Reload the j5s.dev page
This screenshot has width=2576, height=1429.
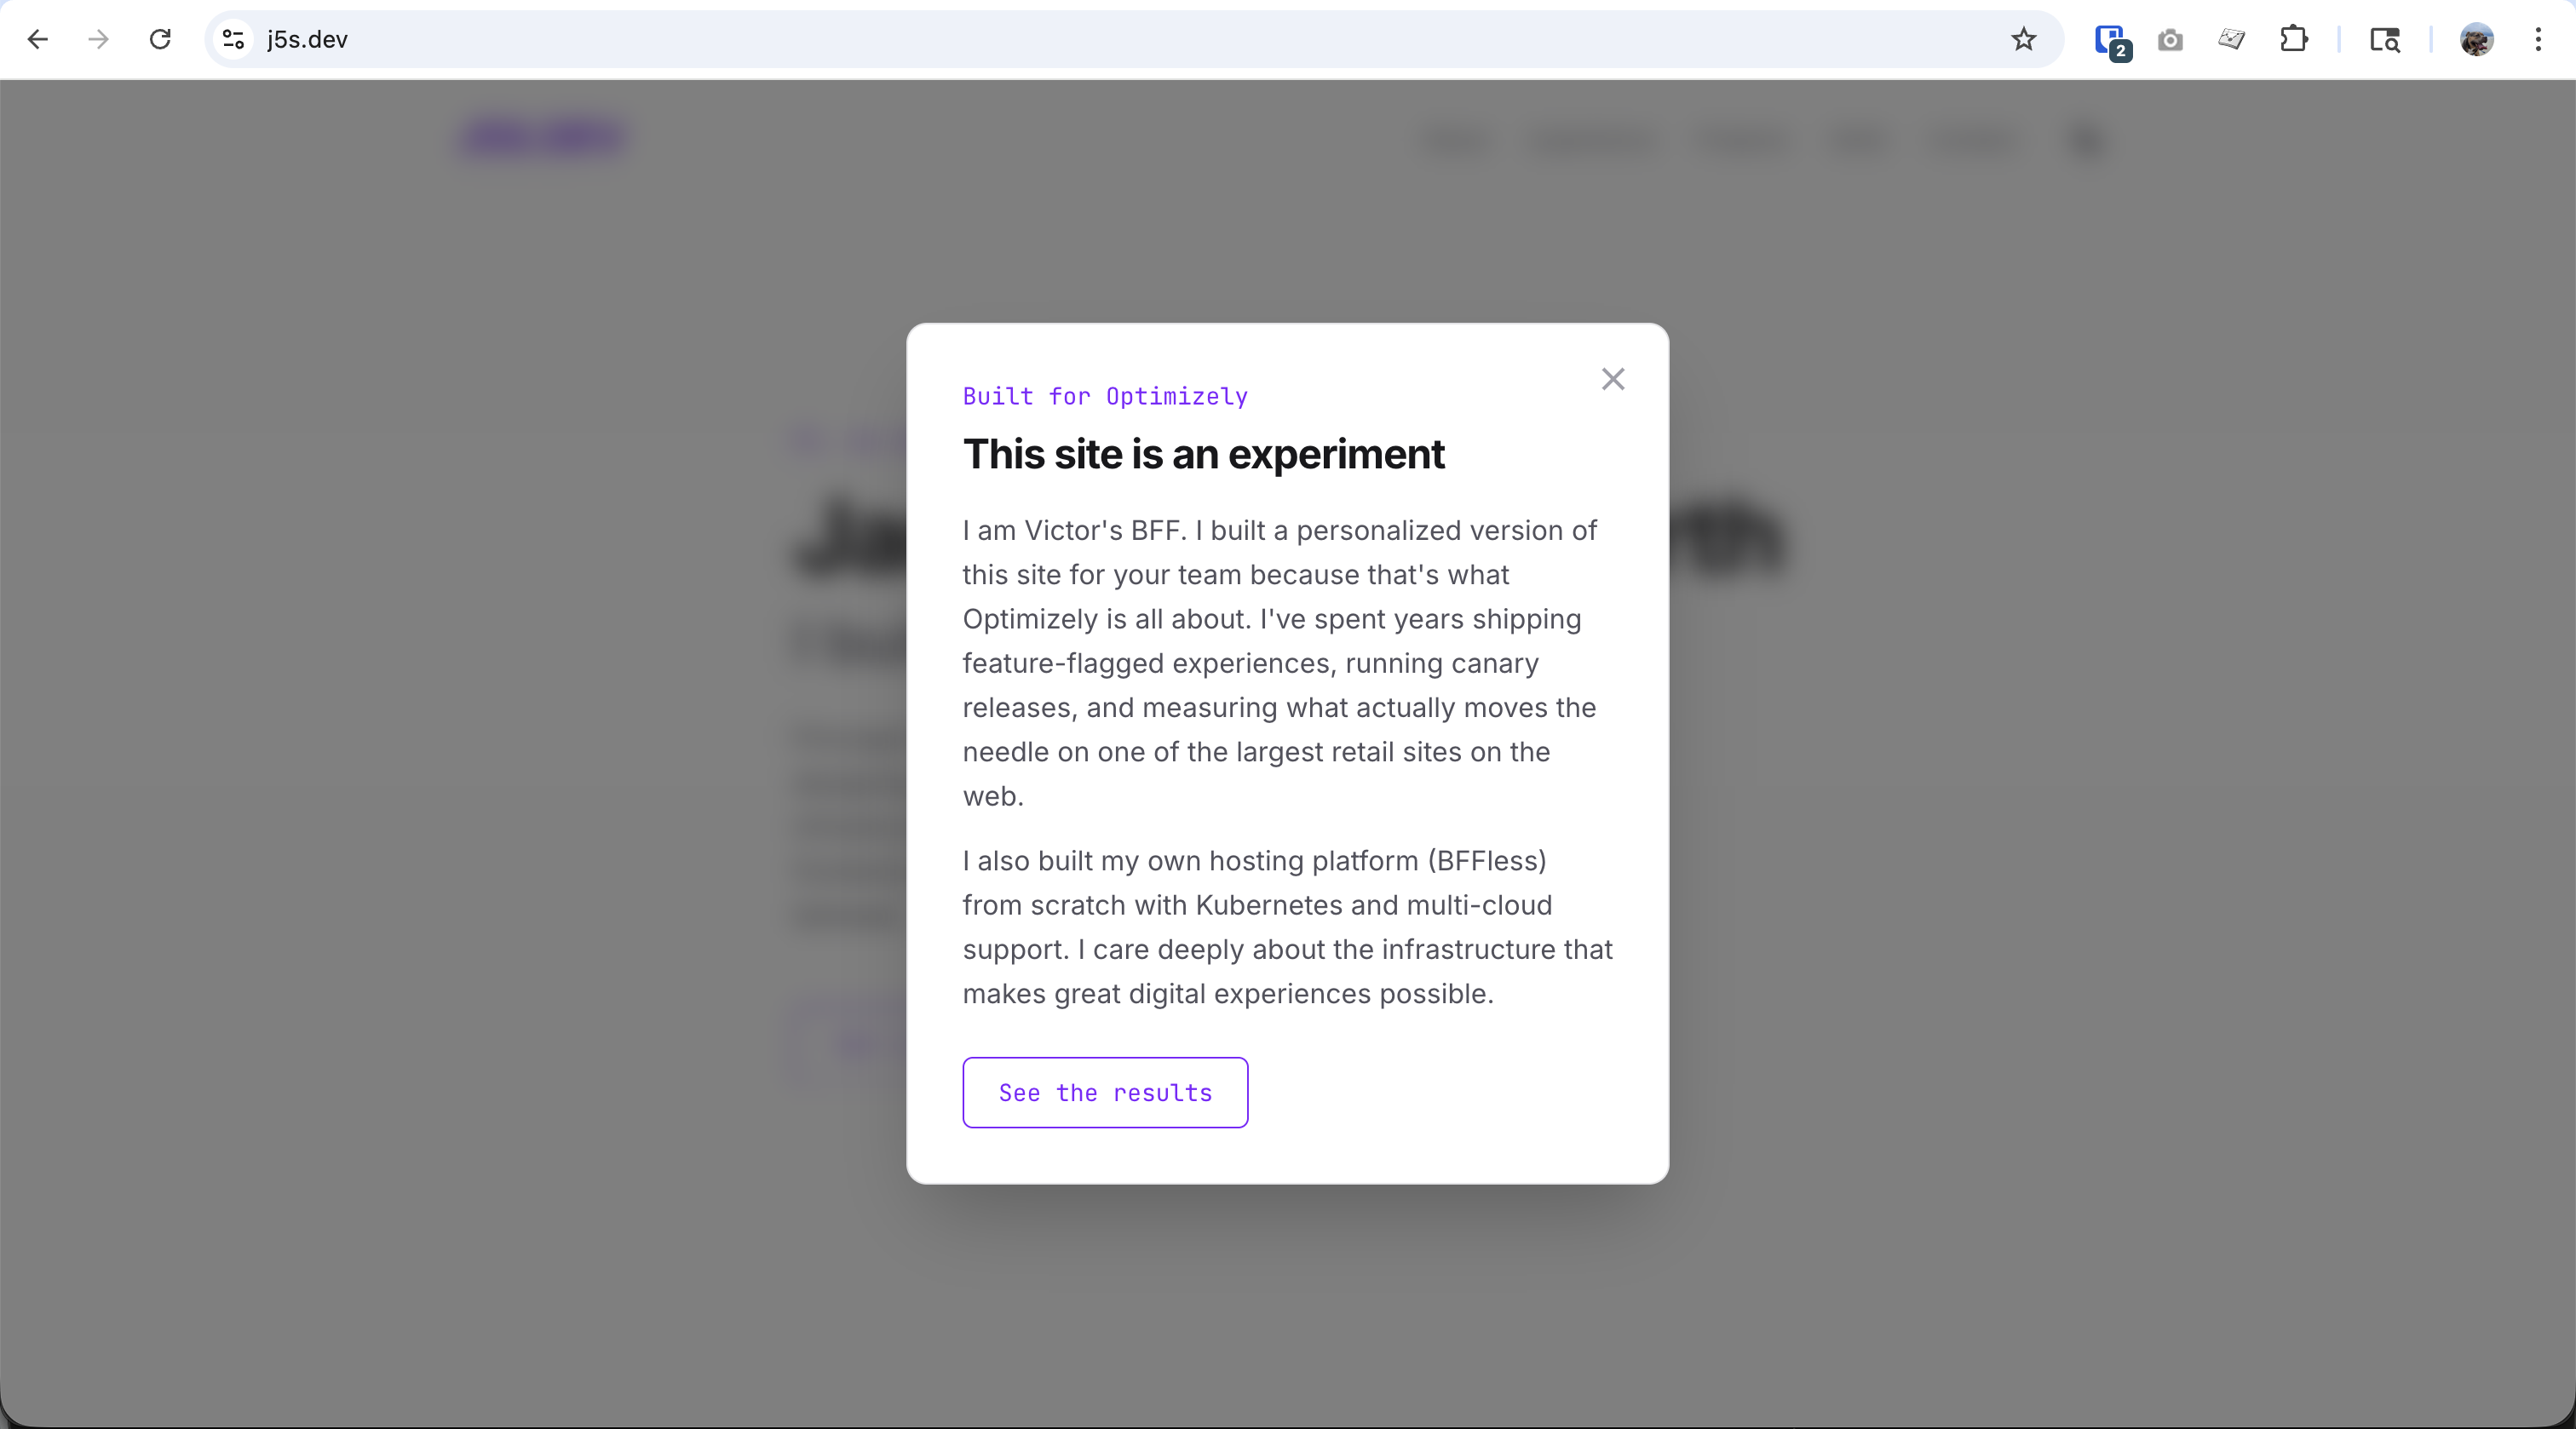(x=160, y=39)
